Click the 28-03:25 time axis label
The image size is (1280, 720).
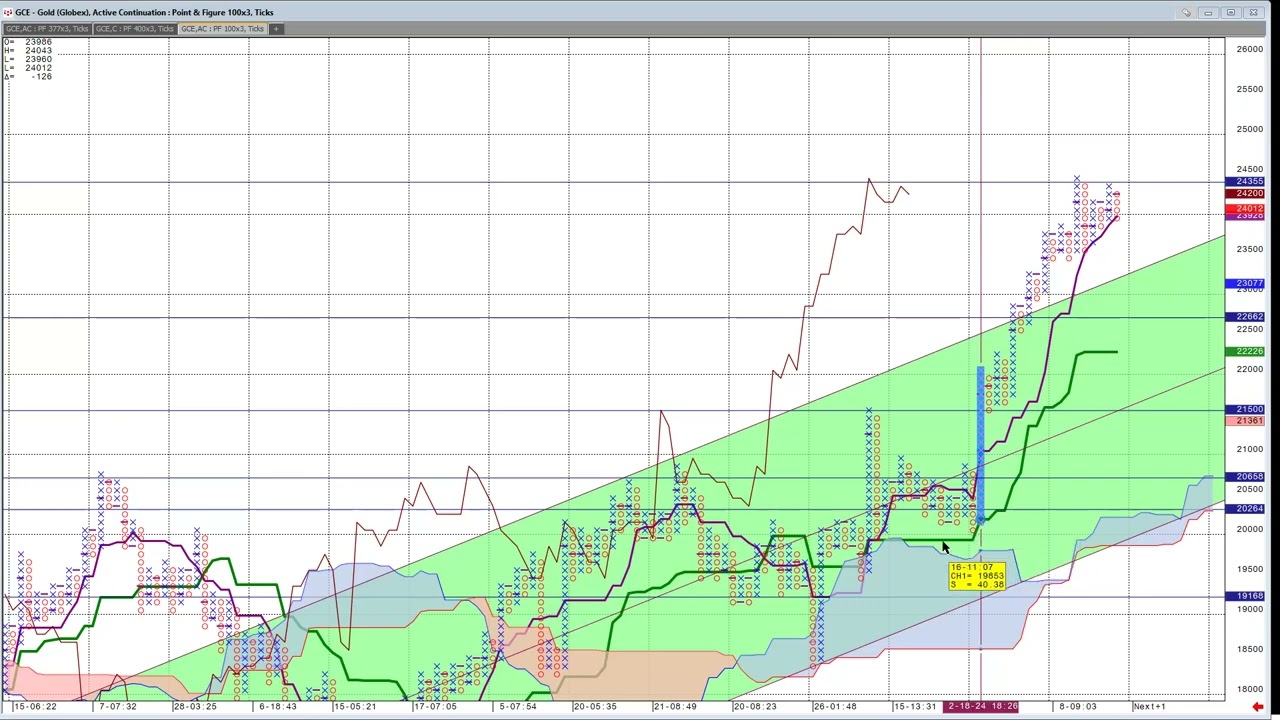pos(194,707)
